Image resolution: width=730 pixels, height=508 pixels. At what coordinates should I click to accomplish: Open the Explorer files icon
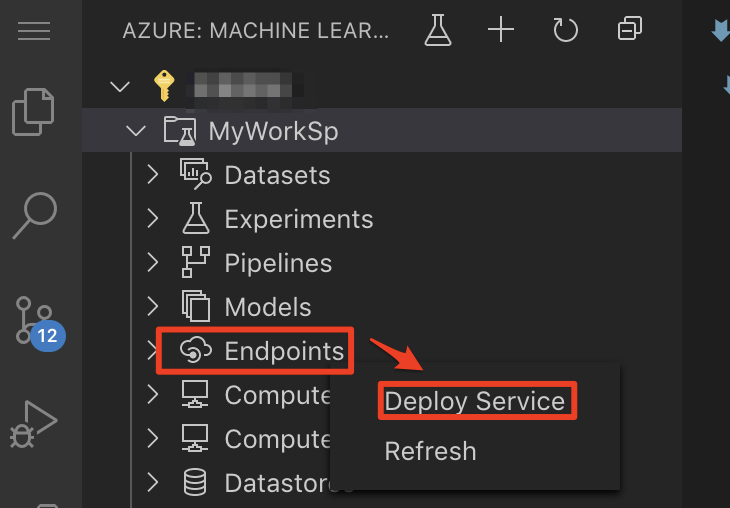(x=33, y=112)
